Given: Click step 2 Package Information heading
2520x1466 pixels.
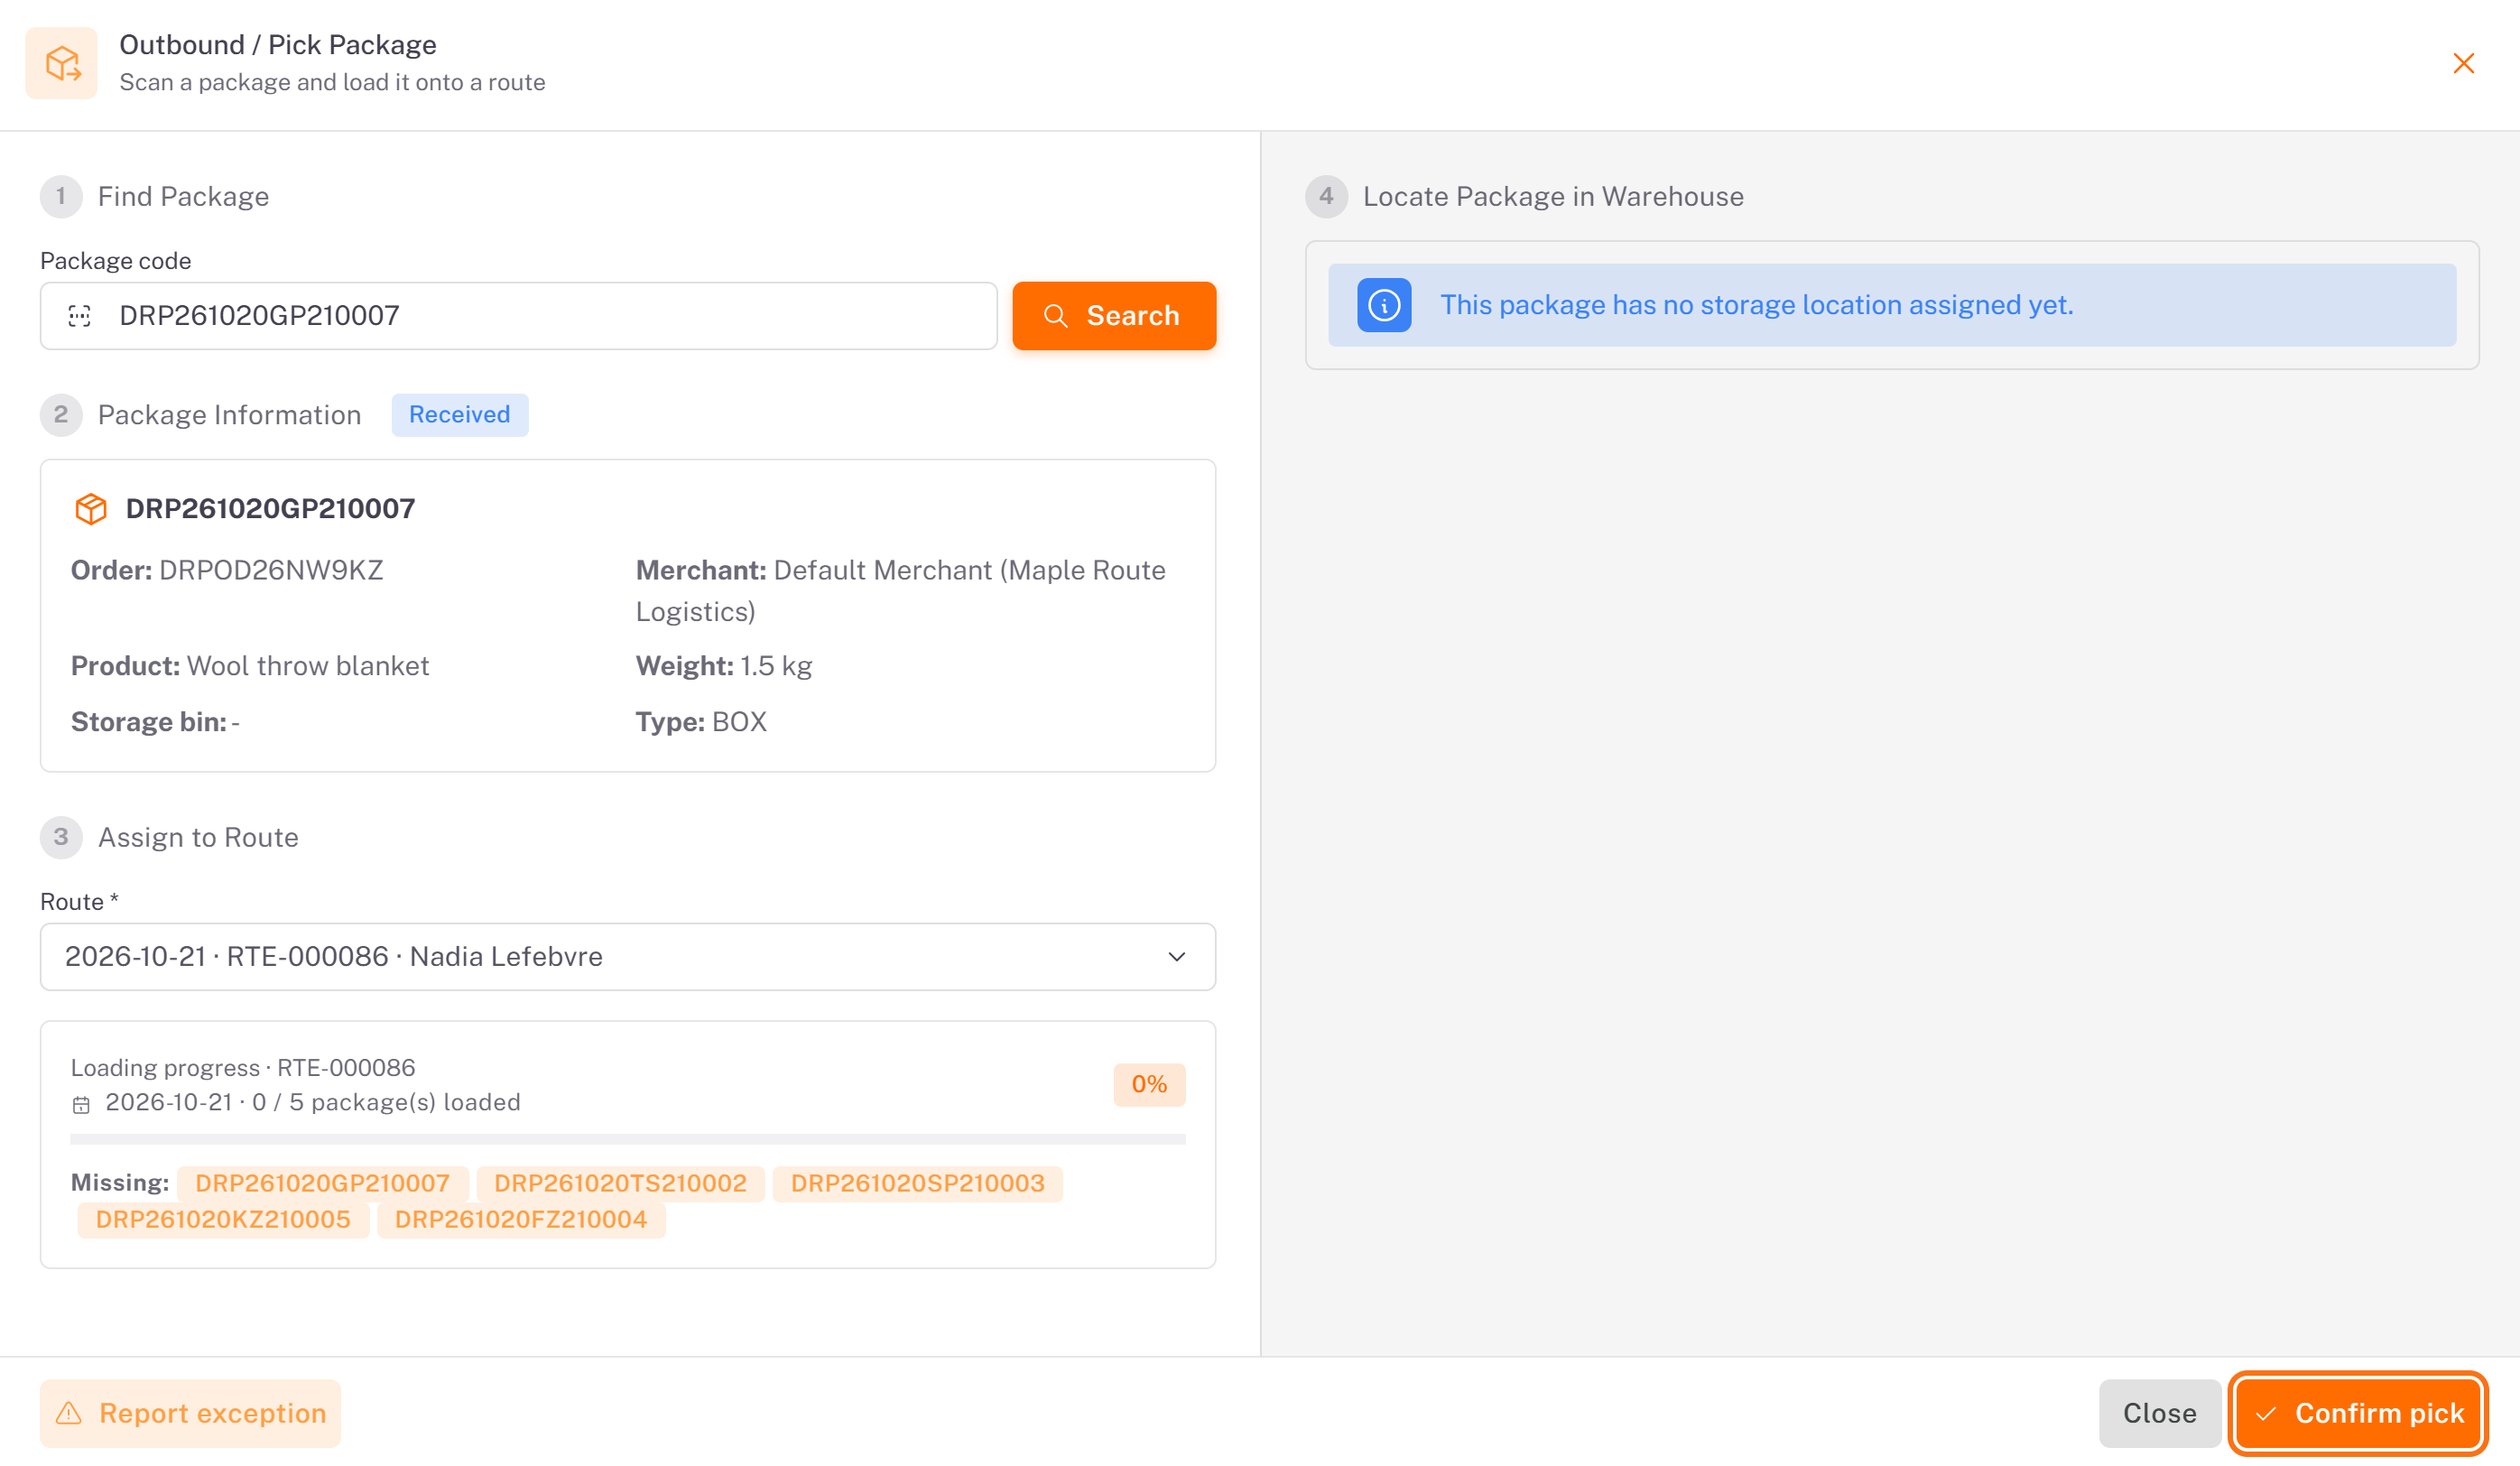Looking at the screenshot, I should [x=230, y=415].
